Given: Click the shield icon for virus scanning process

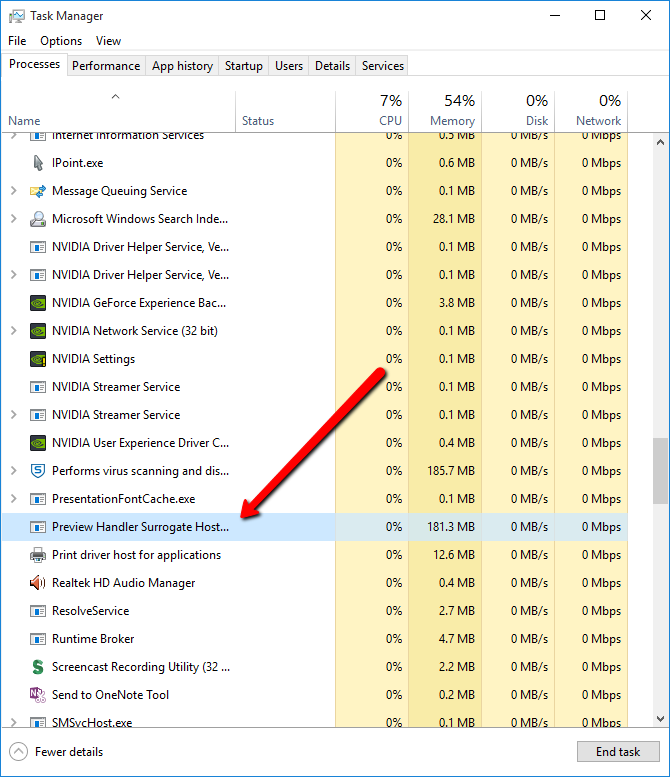Looking at the screenshot, I should 38,471.
